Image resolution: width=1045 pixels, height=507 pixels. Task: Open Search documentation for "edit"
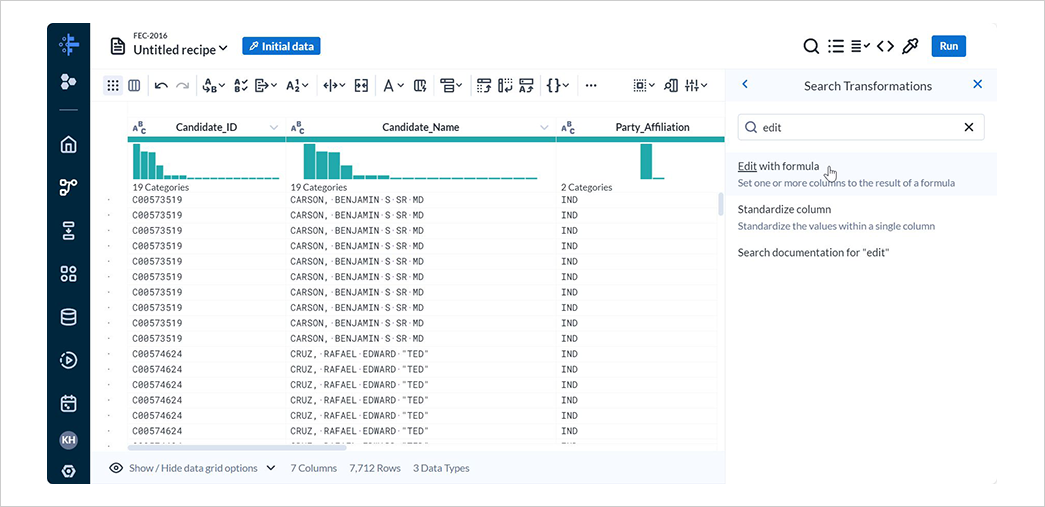click(814, 253)
